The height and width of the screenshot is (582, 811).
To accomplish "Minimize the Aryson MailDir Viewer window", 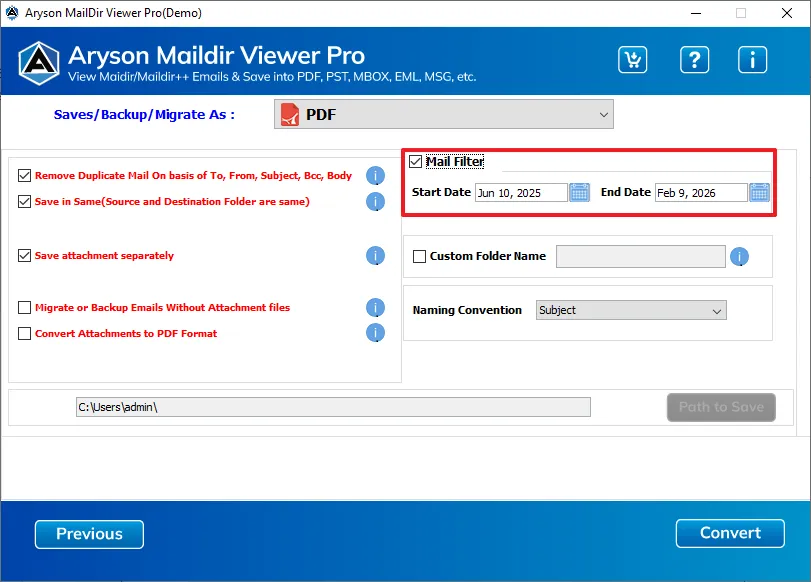I will tap(696, 13).
